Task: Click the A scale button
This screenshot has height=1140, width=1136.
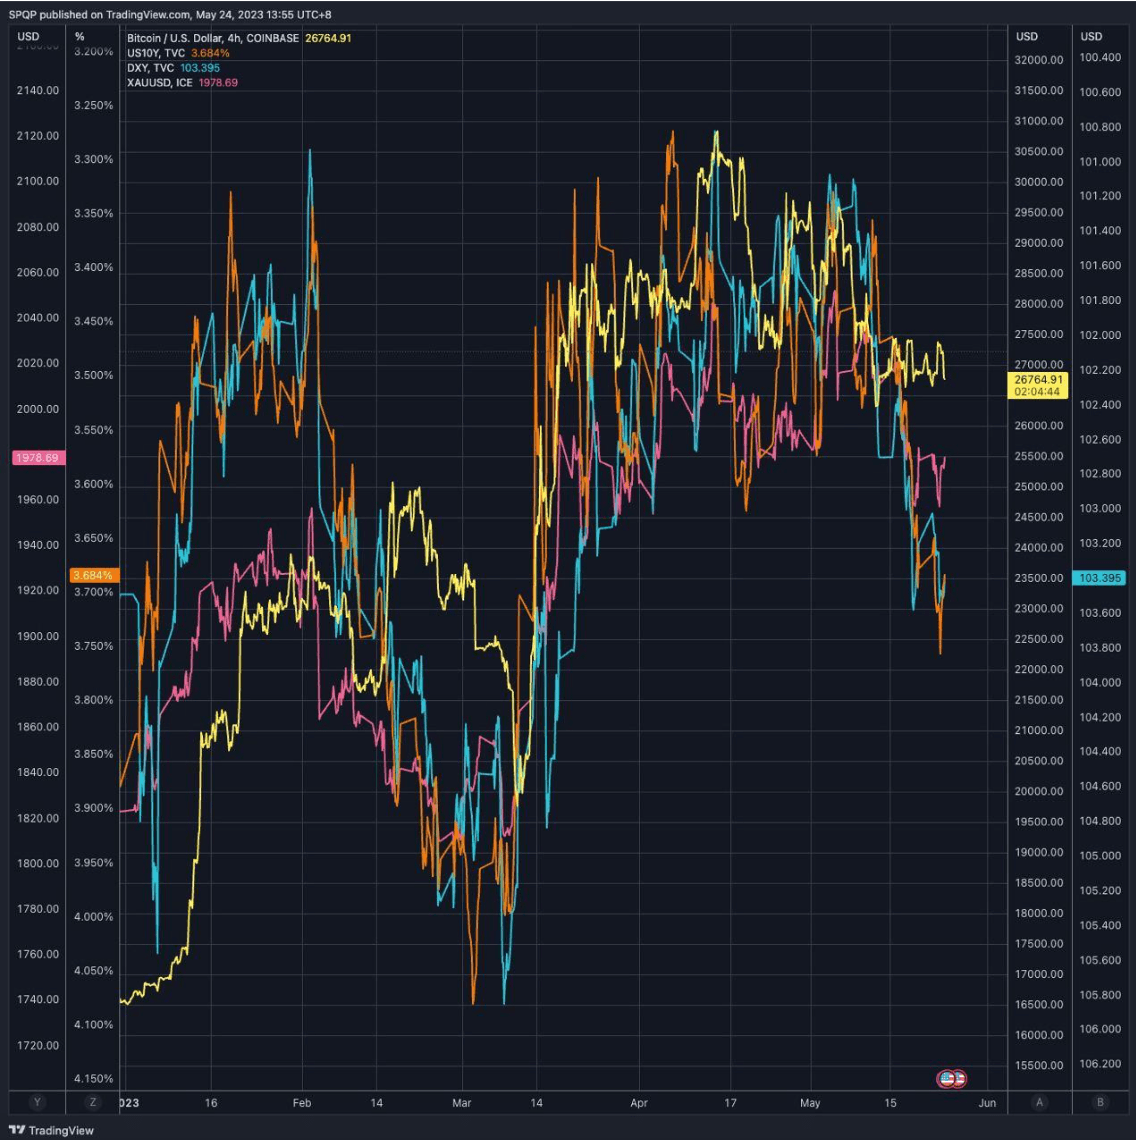Action: 1040,1102
